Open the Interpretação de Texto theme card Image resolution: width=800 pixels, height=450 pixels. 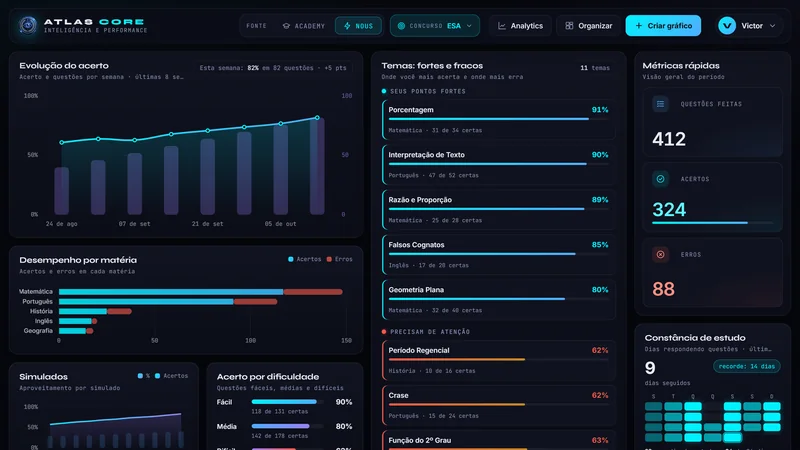pos(498,165)
